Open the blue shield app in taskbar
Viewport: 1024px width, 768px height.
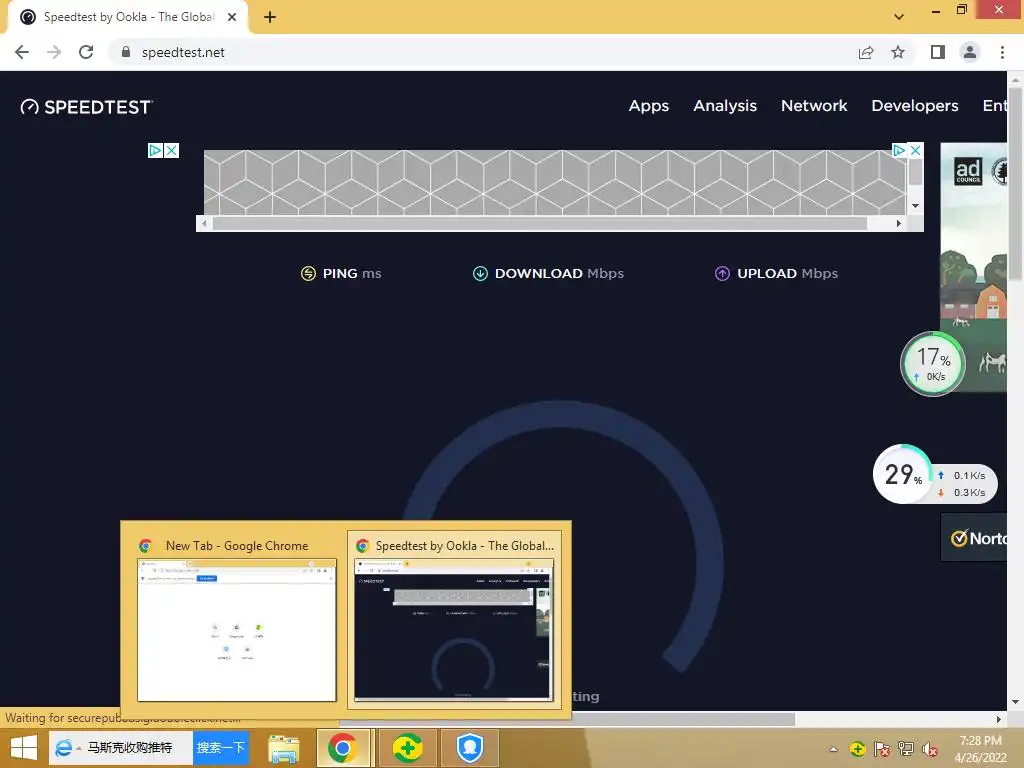coord(470,748)
